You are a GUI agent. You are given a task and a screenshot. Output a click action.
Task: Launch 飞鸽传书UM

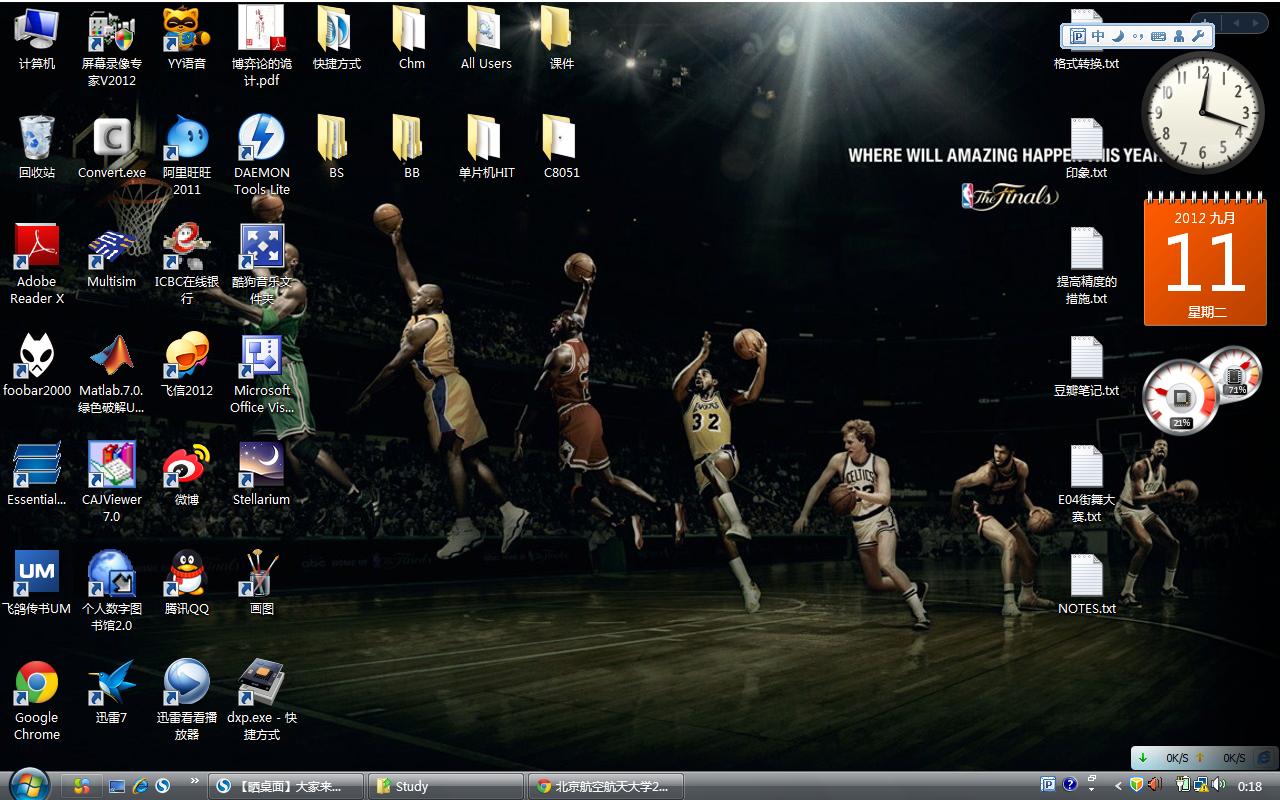point(37,583)
